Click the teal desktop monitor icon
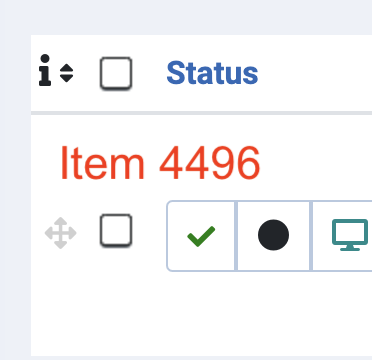The image size is (372, 360). pyautogui.click(x=350, y=235)
